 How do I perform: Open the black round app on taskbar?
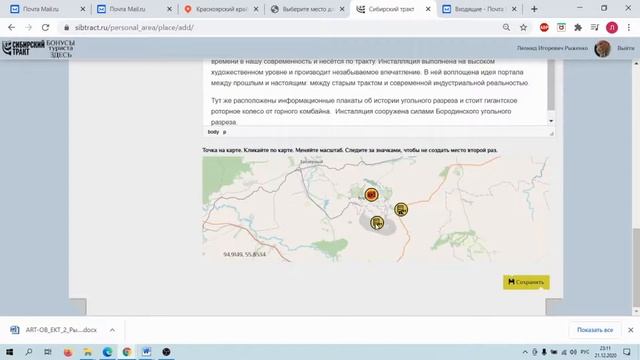(166, 352)
